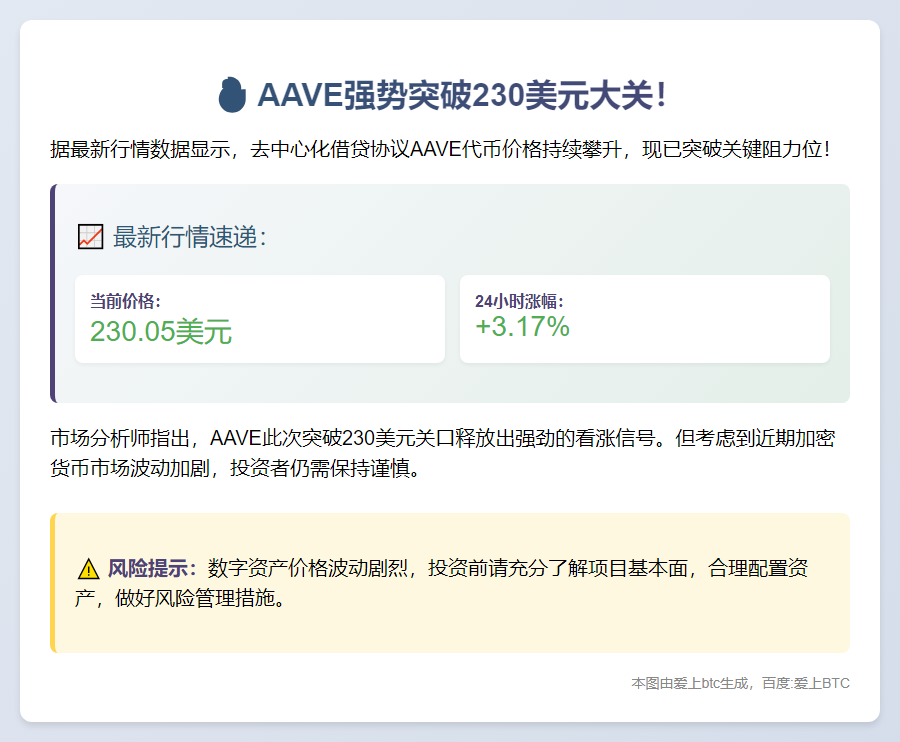Click the line starting 产，做好风险管理措施
Image resolution: width=900 pixels, height=742 pixels.
click(x=180, y=598)
